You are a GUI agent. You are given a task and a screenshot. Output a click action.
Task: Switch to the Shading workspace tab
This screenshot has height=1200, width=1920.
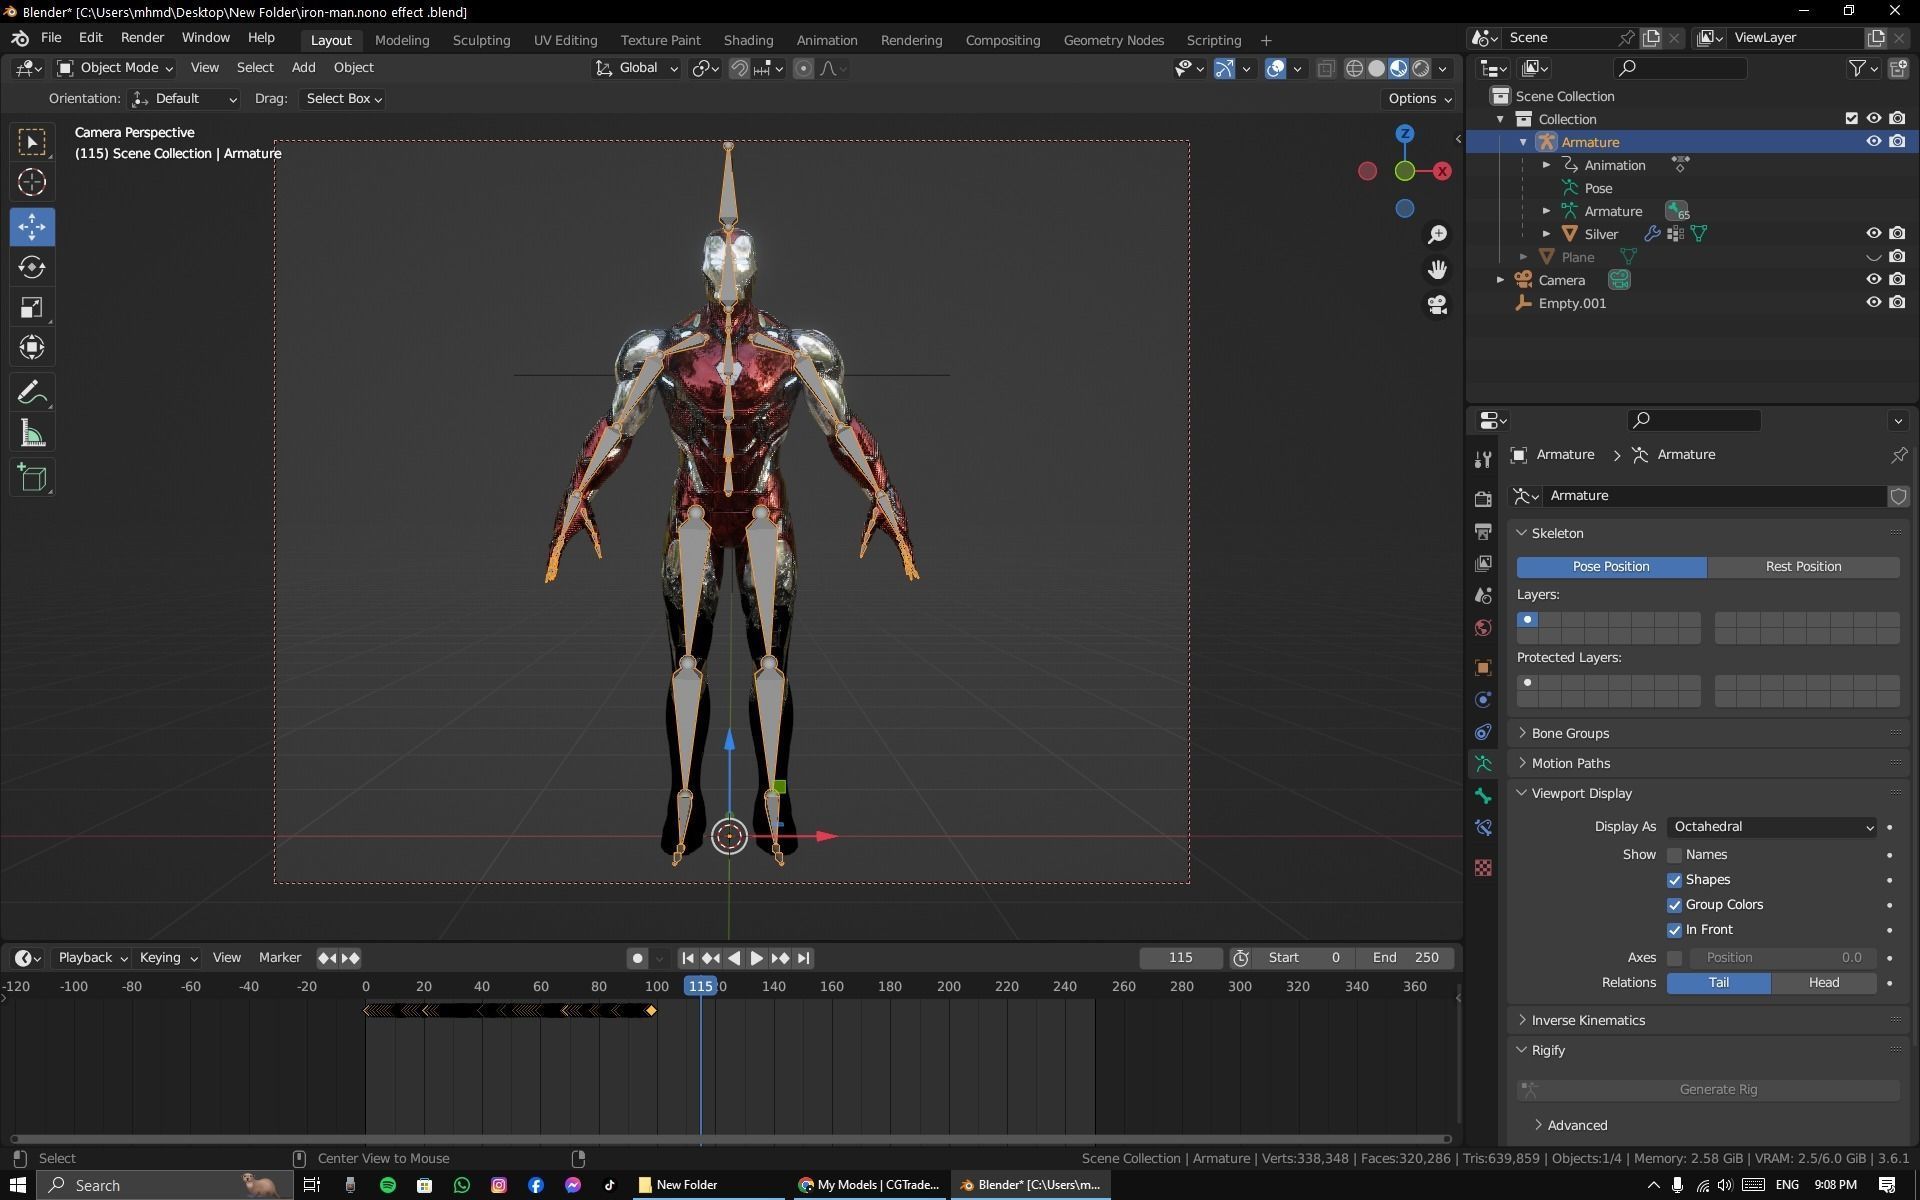pyautogui.click(x=748, y=40)
